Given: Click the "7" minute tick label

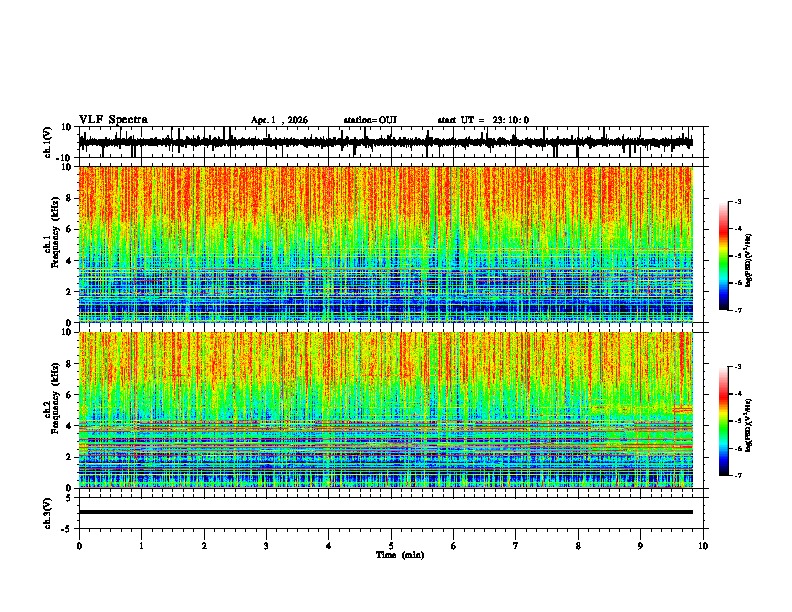Looking at the screenshot, I should click(516, 546).
